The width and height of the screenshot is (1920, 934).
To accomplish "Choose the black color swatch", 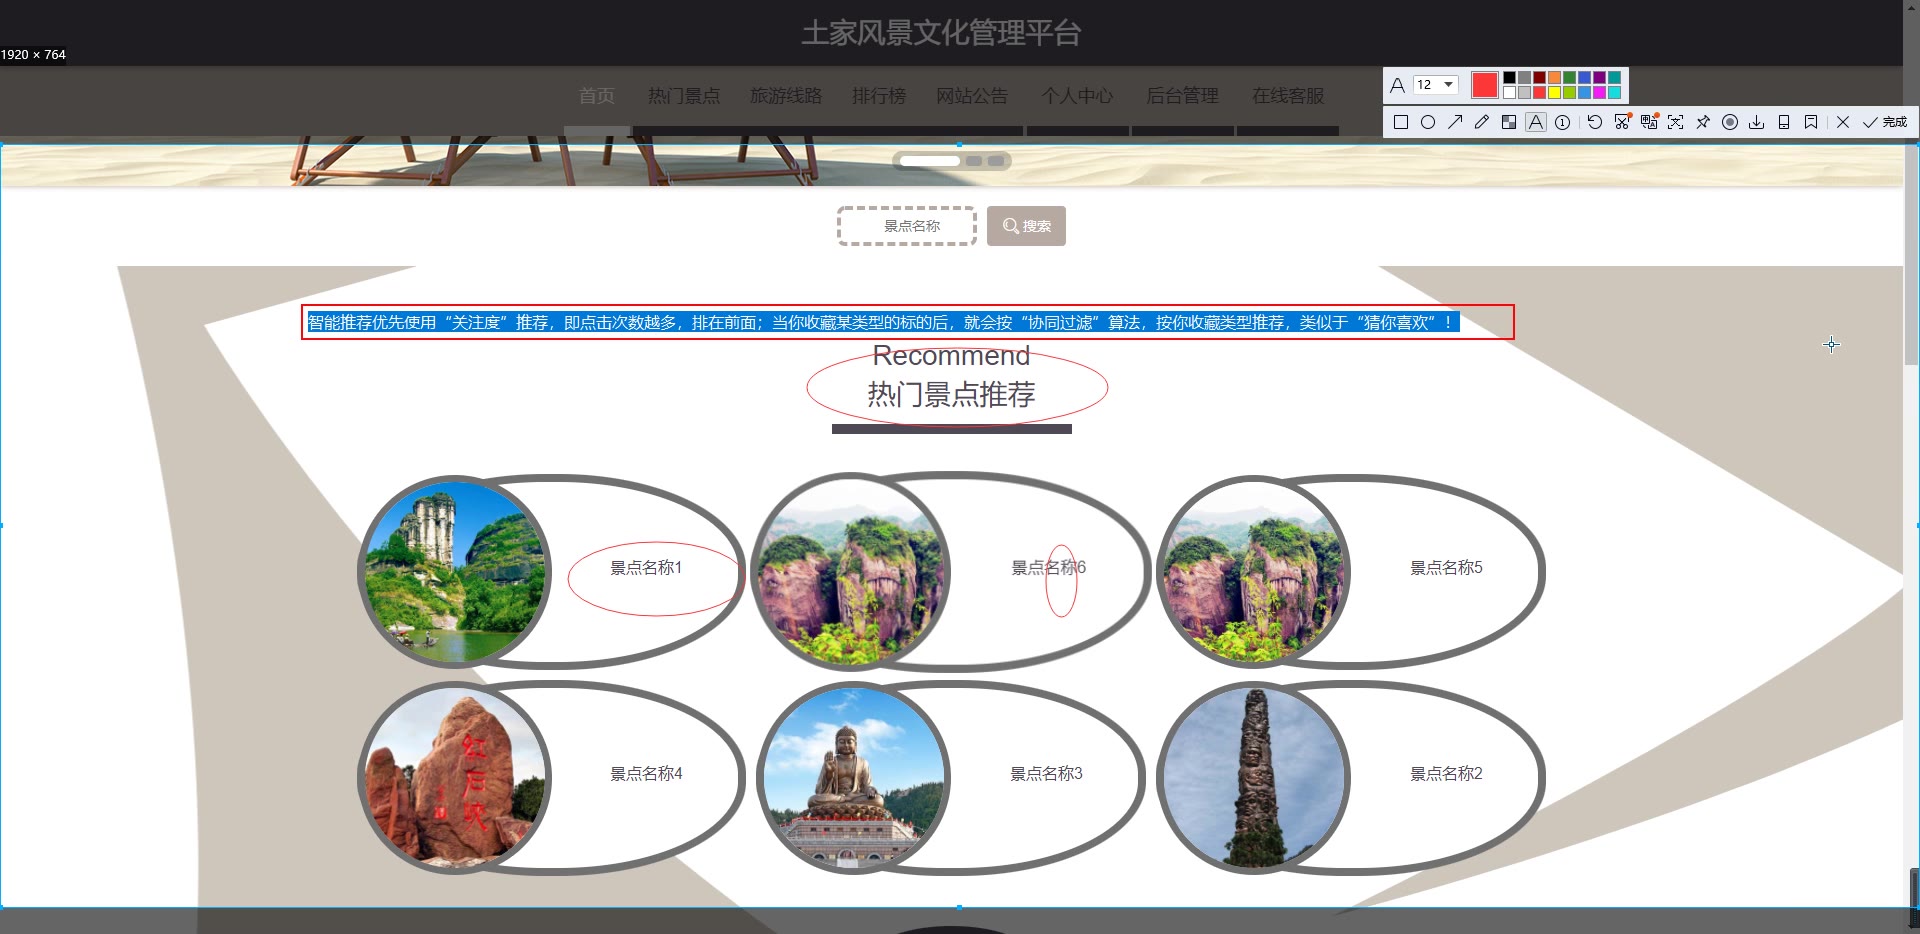I will (x=1509, y=78).
